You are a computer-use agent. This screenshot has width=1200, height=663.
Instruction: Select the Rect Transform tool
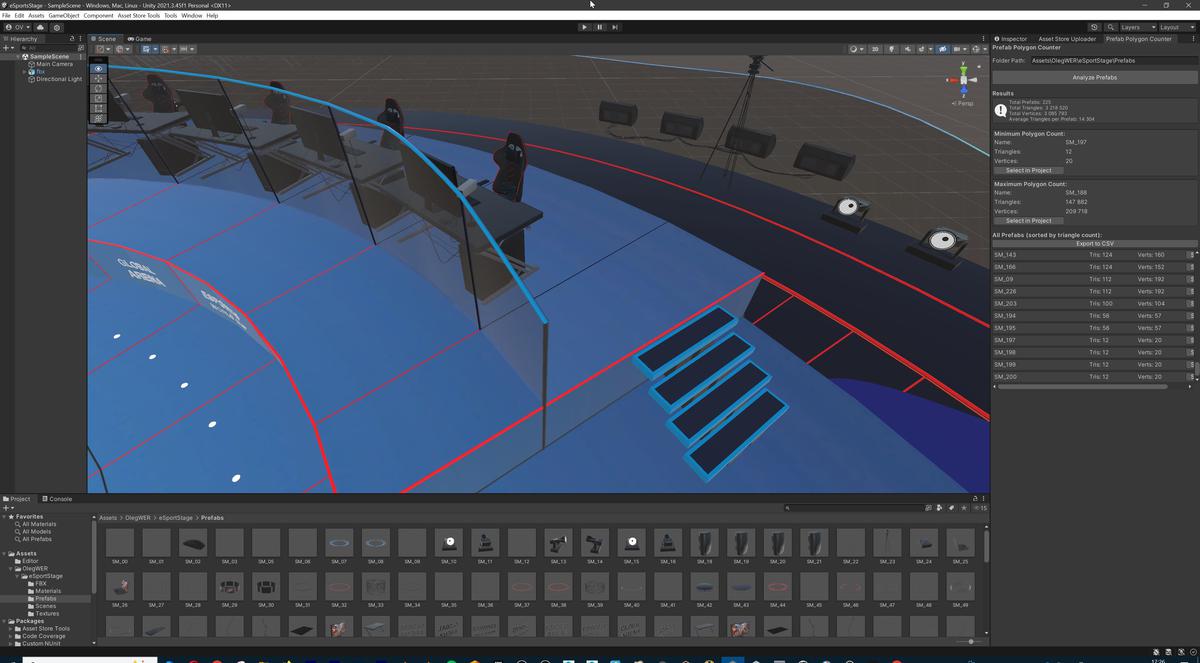(98, 108)
